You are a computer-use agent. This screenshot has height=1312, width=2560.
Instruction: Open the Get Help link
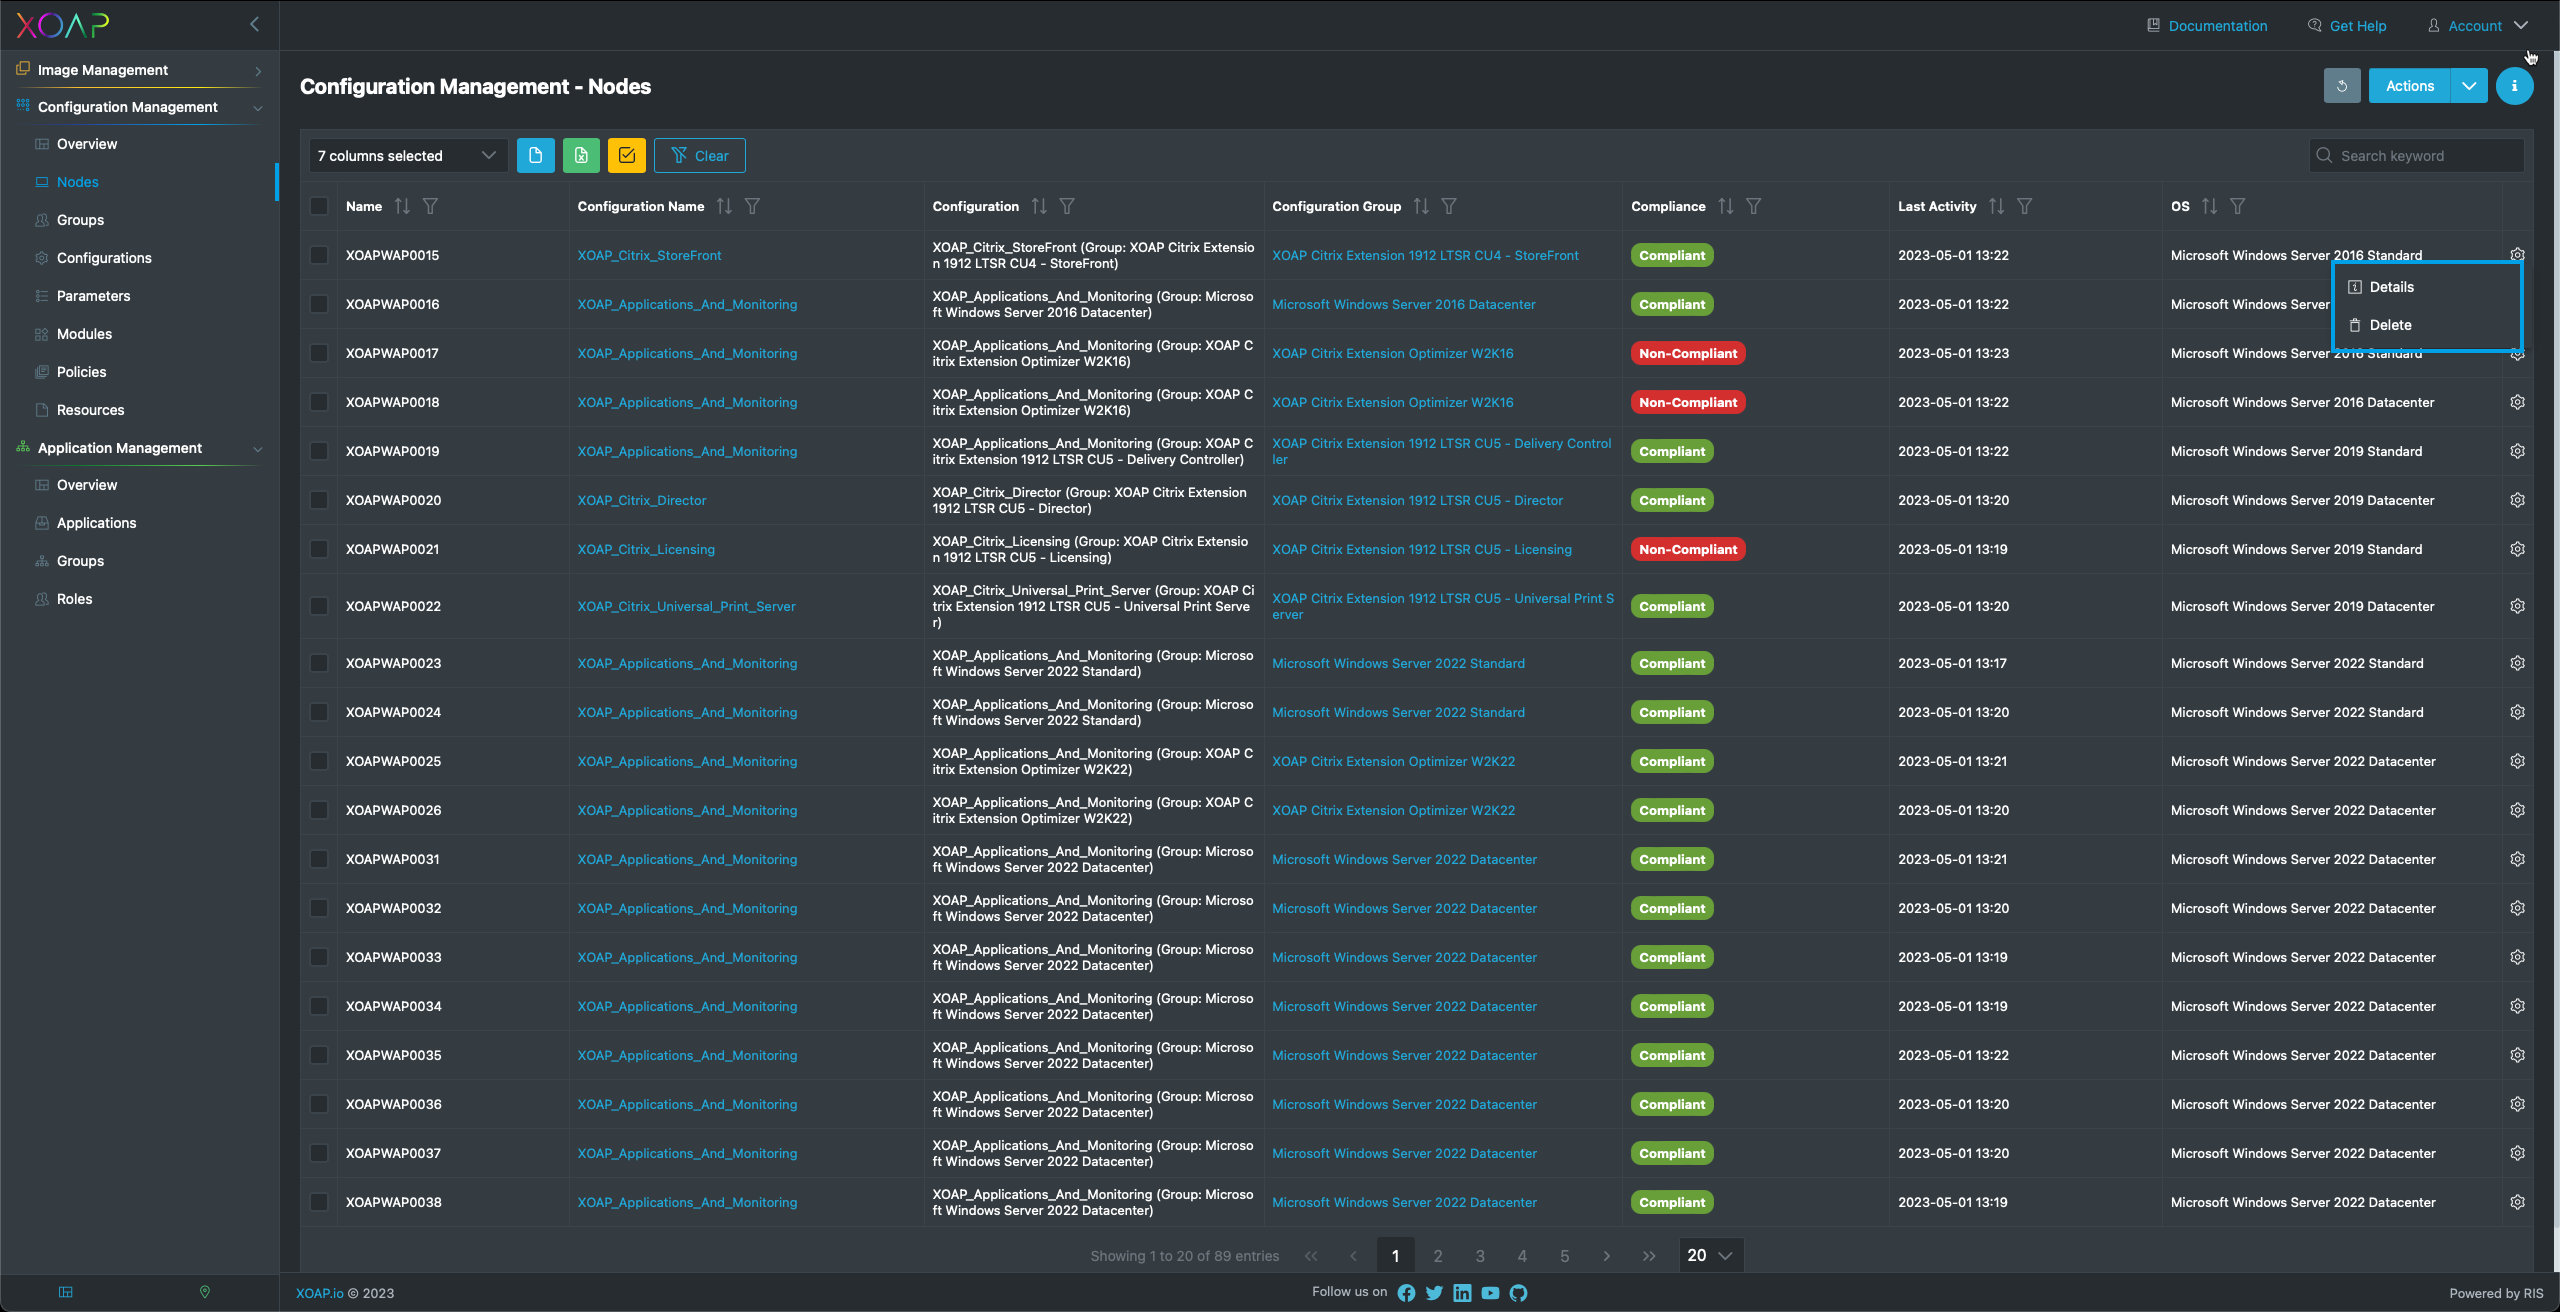[2347, 26]
